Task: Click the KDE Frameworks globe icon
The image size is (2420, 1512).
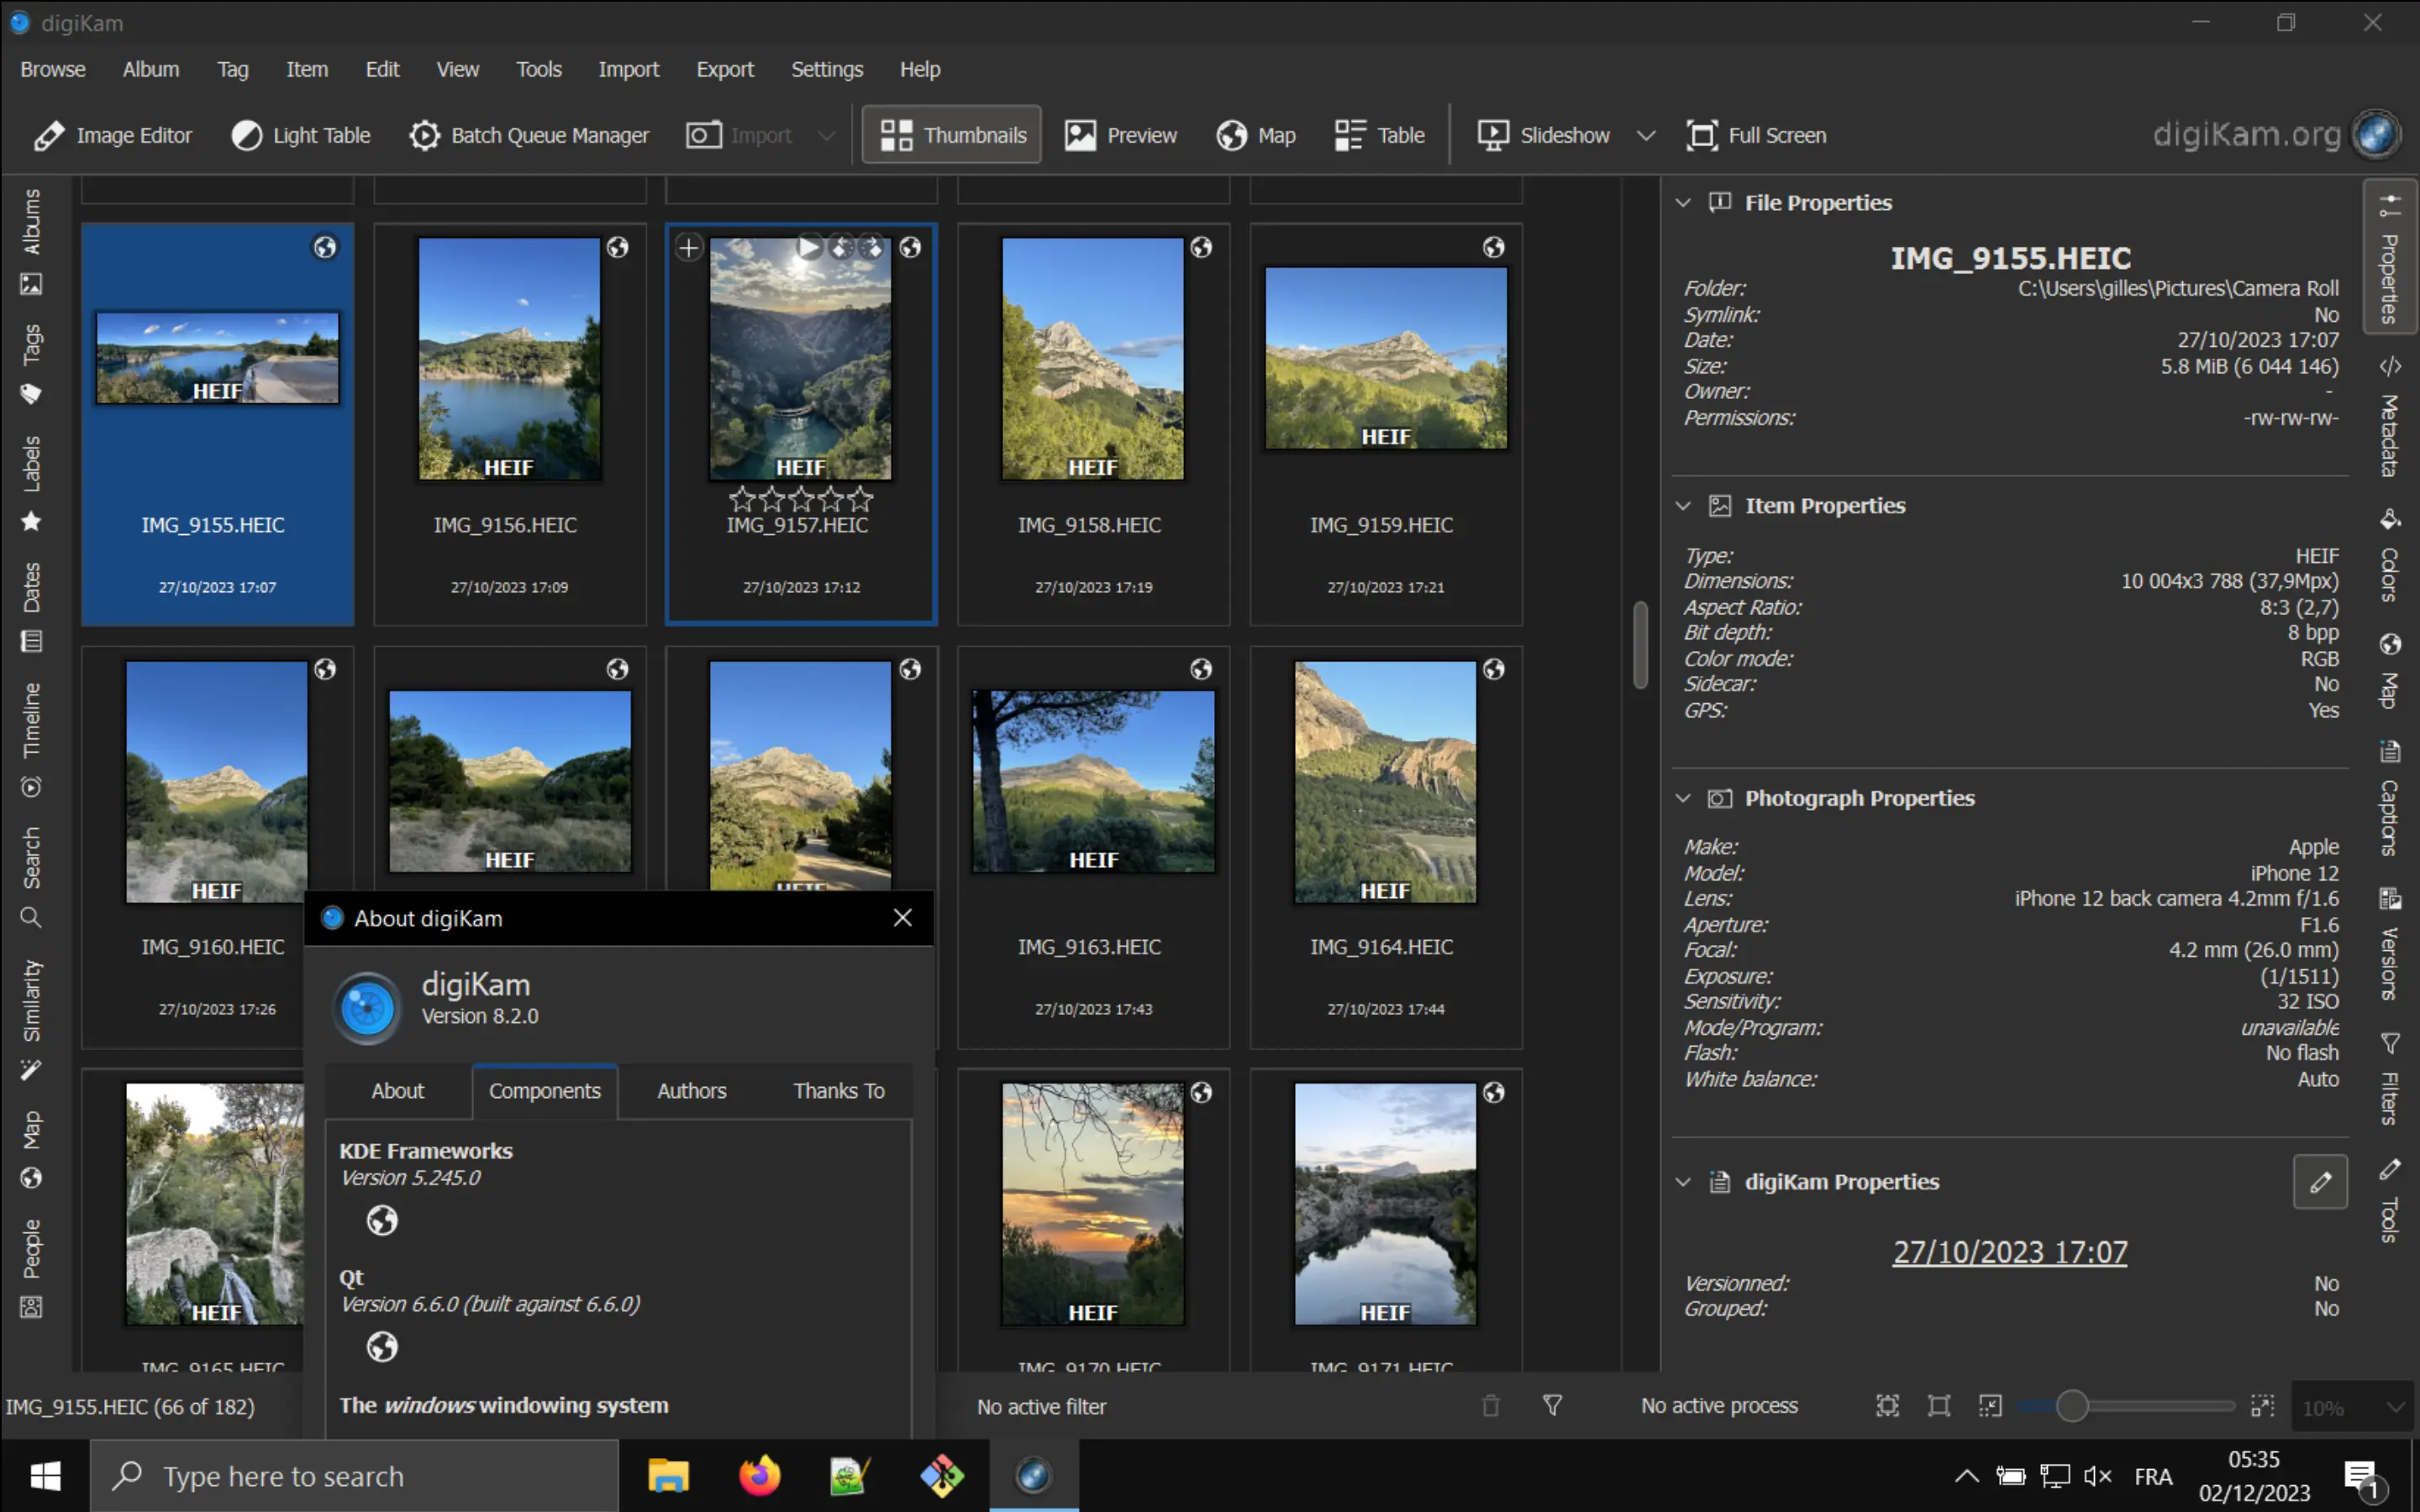Action: [x=382, y=1220]
